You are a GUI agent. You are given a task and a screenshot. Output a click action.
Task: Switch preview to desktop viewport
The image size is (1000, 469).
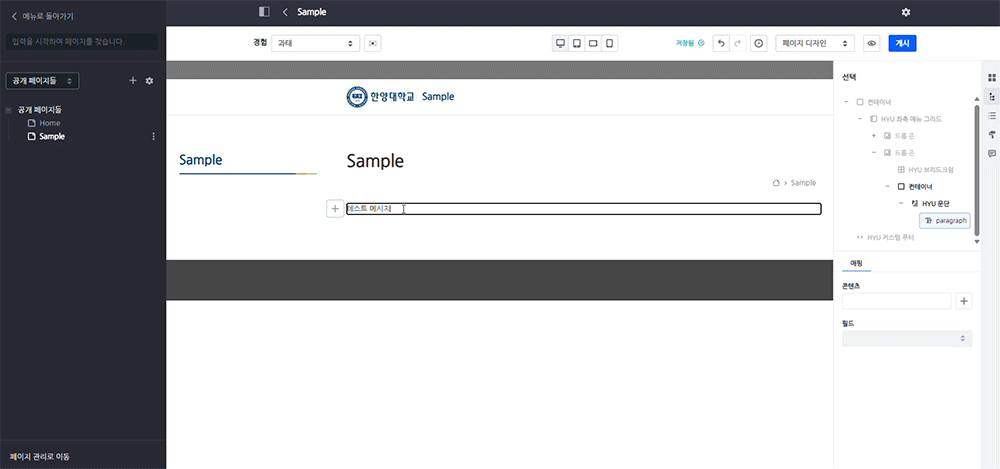(561, 44)
